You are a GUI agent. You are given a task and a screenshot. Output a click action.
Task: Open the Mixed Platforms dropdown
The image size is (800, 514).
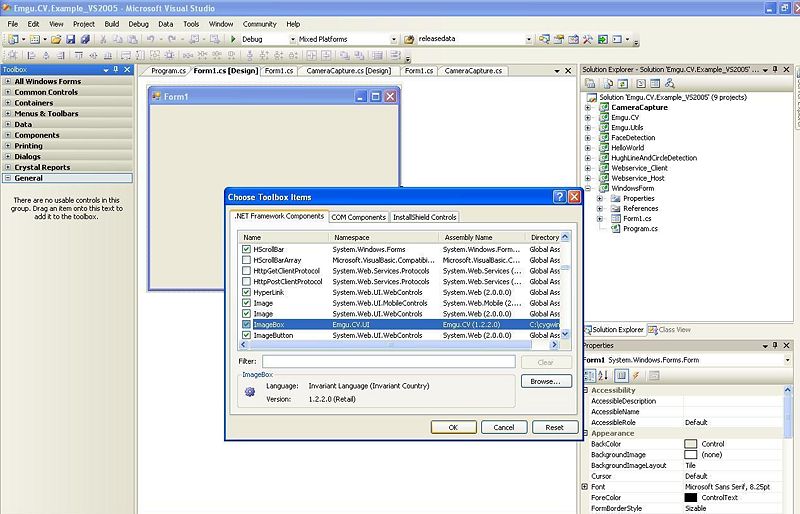coord(394,39)
